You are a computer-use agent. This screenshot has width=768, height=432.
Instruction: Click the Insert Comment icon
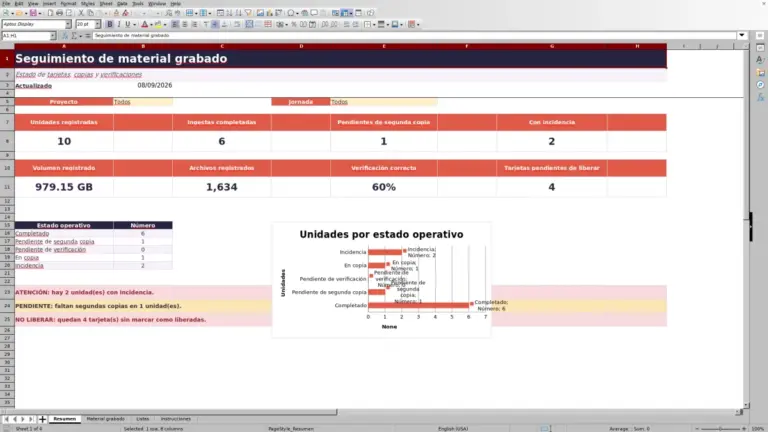pyautogui.click(x=314, y=13)
